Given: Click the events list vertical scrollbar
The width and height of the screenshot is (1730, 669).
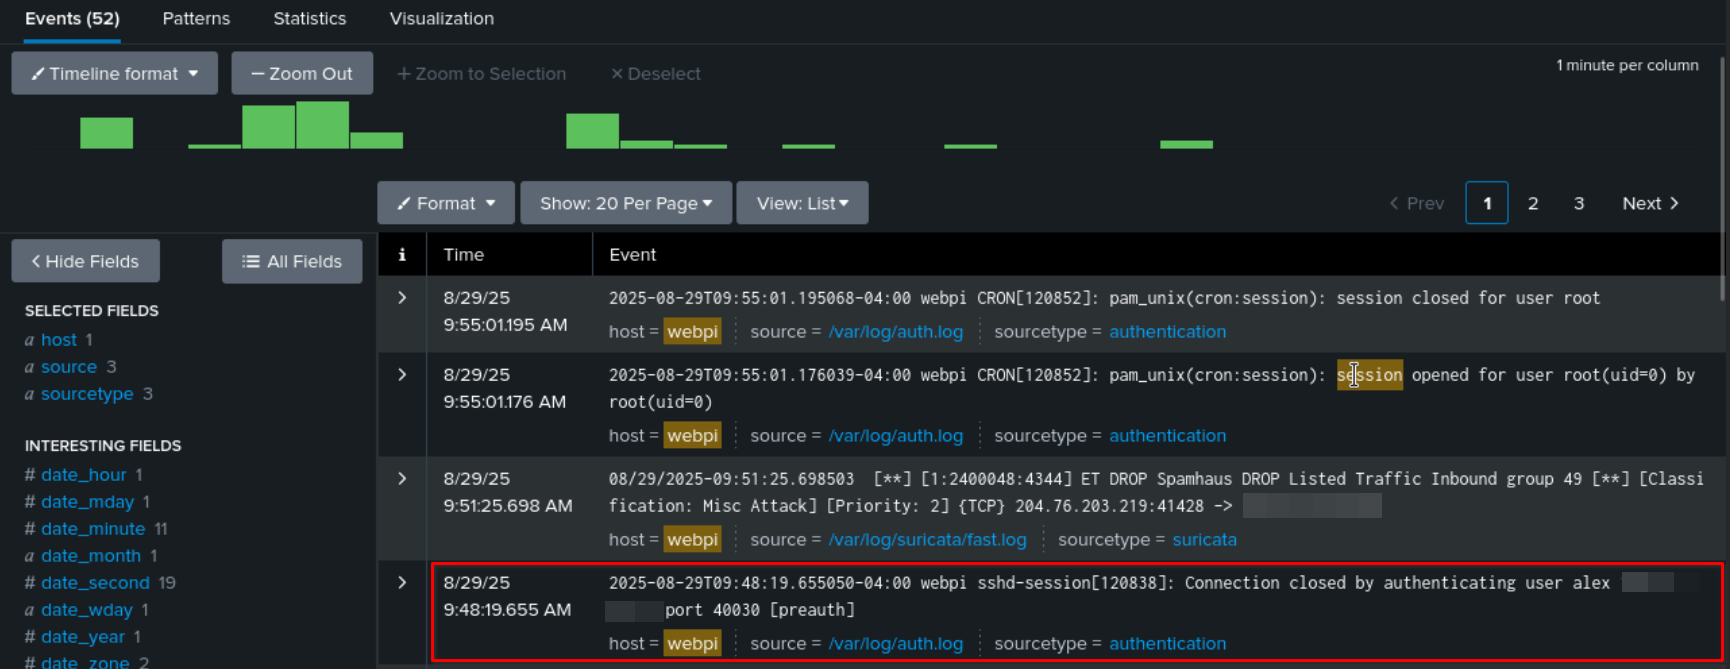Looking at the screenshot, I should pos(1722,180).
